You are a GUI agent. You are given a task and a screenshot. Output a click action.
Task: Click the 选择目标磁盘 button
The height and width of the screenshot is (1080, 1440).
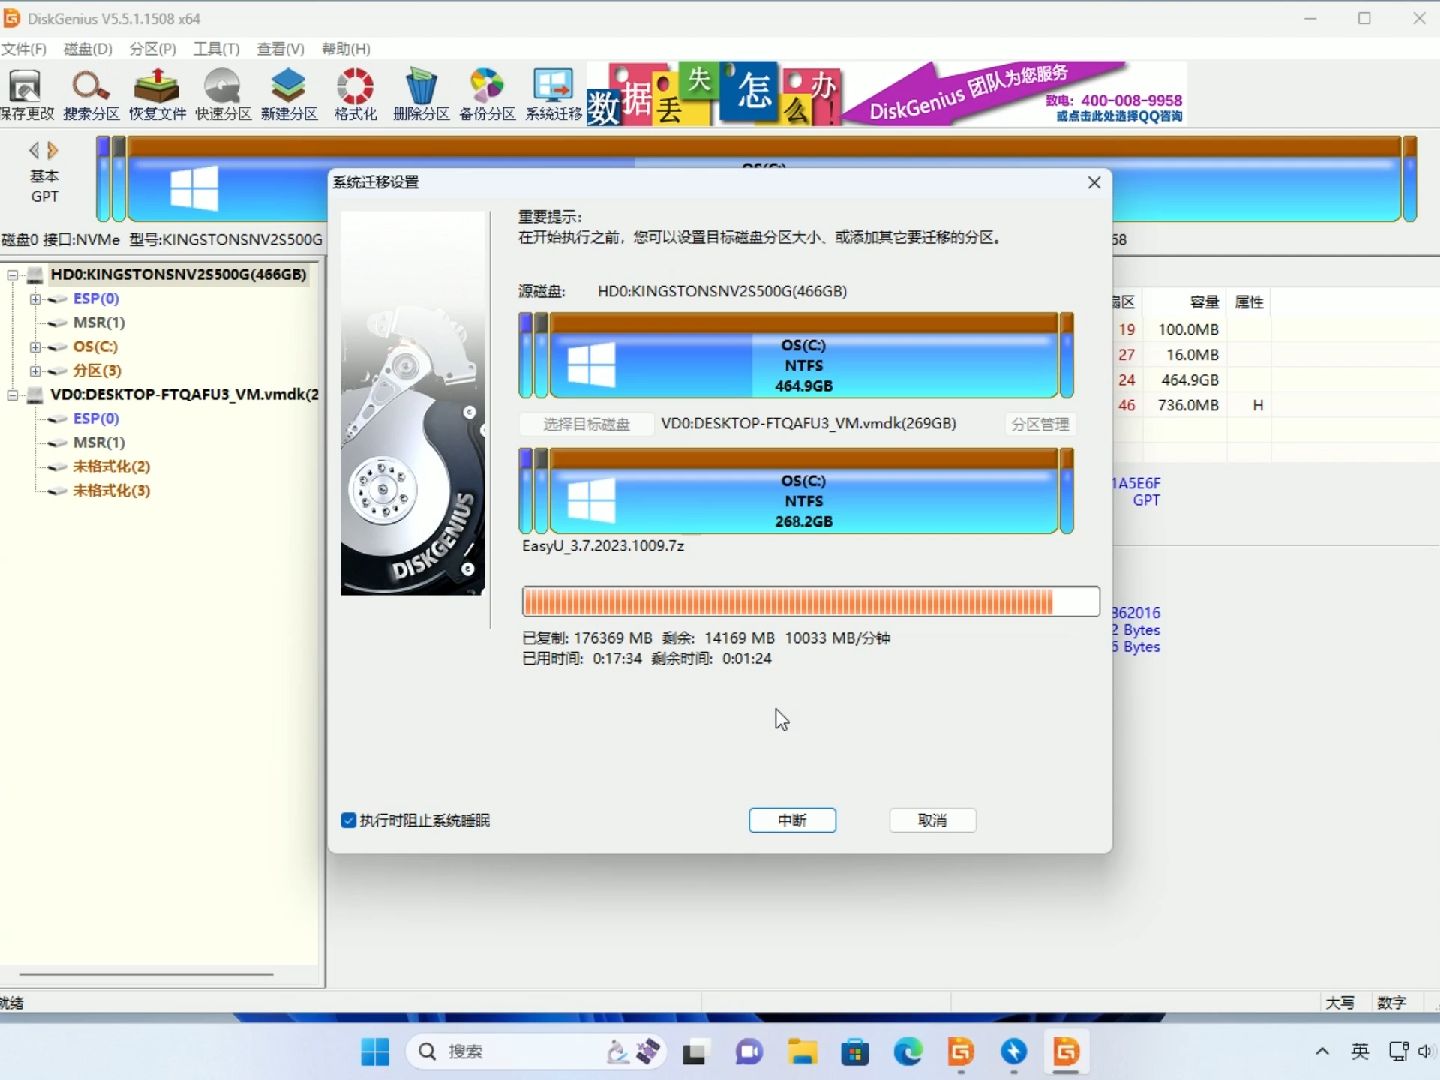point(586,424)
